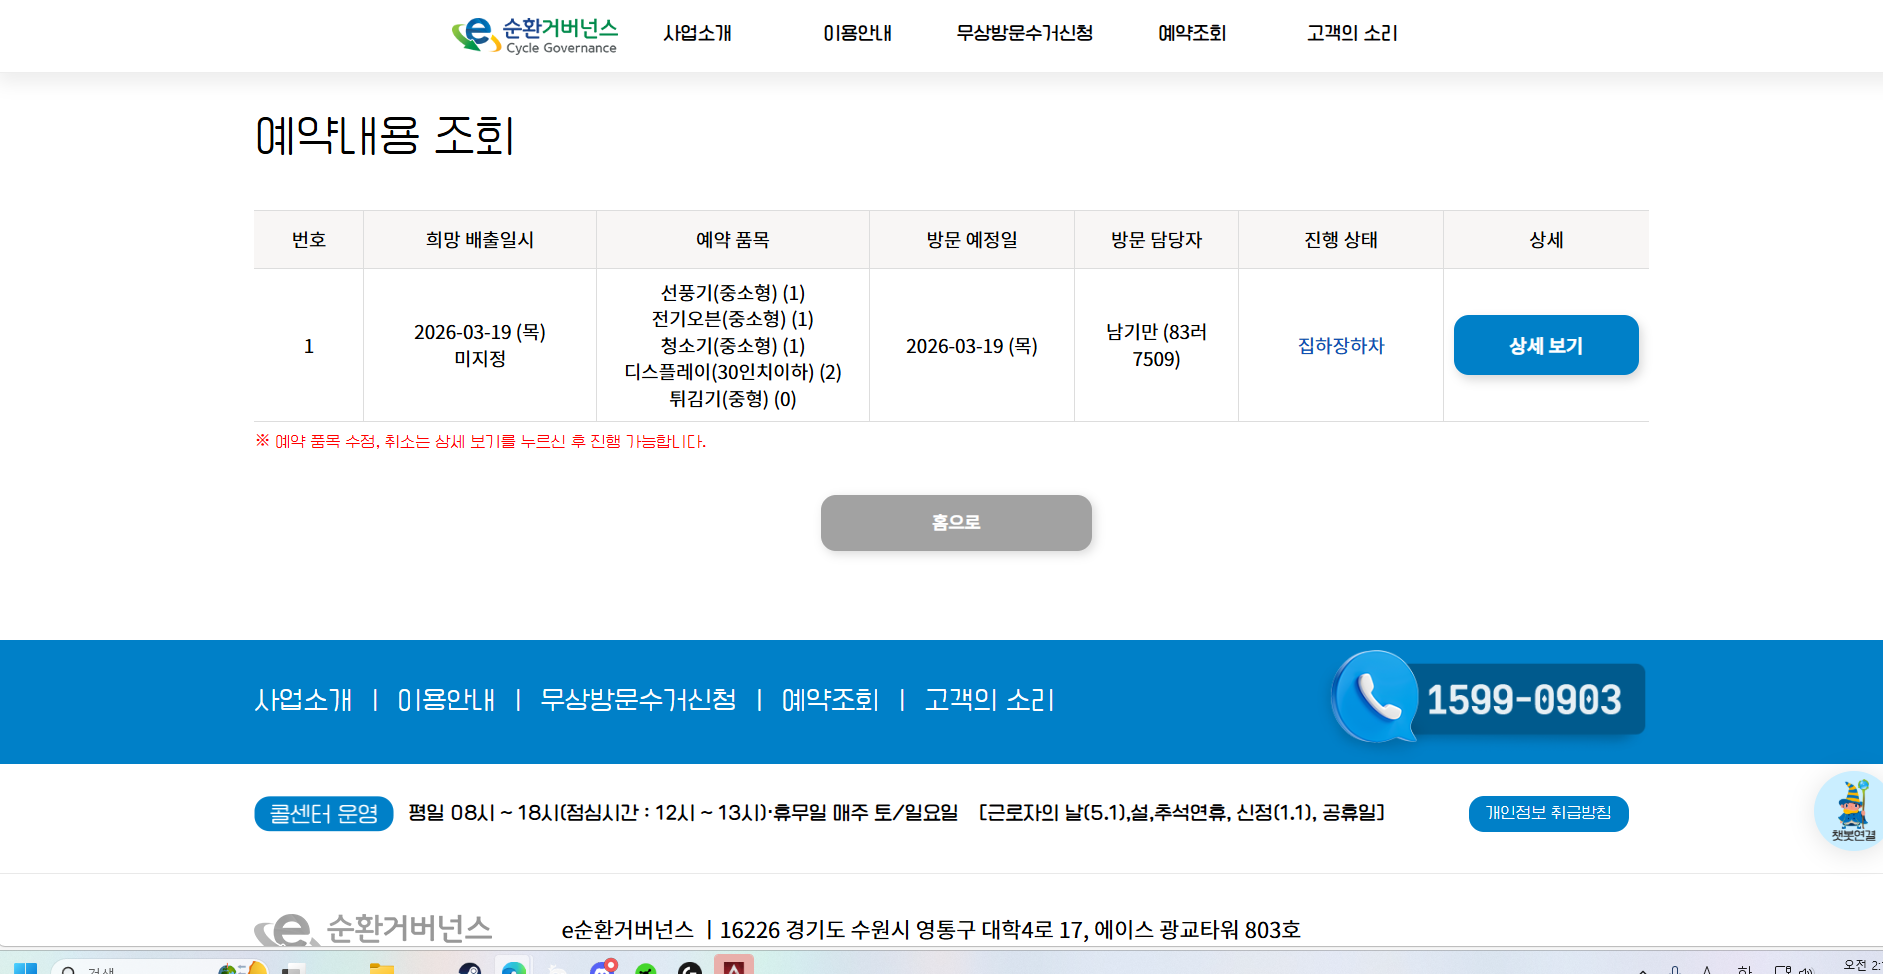The width and height of the screenshot is (1883, 974).
Task: Click the footer 고객의 소리 link
Action: 989,700
